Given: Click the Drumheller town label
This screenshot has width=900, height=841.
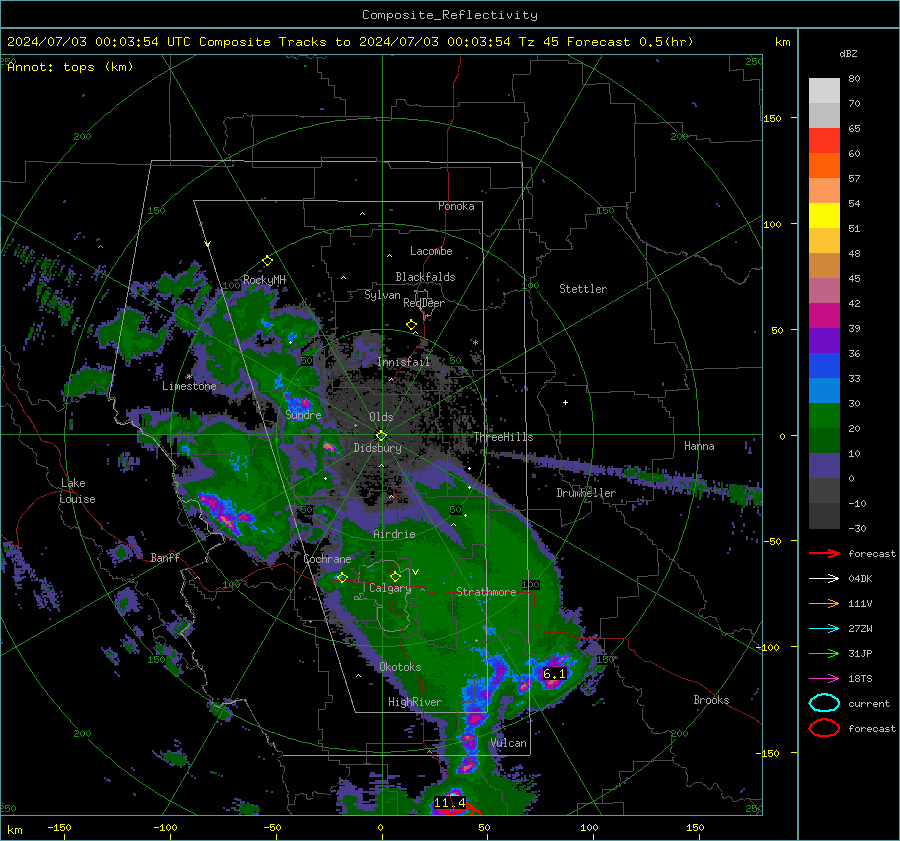Looking at the screenshot, I should tap(586, 493).
